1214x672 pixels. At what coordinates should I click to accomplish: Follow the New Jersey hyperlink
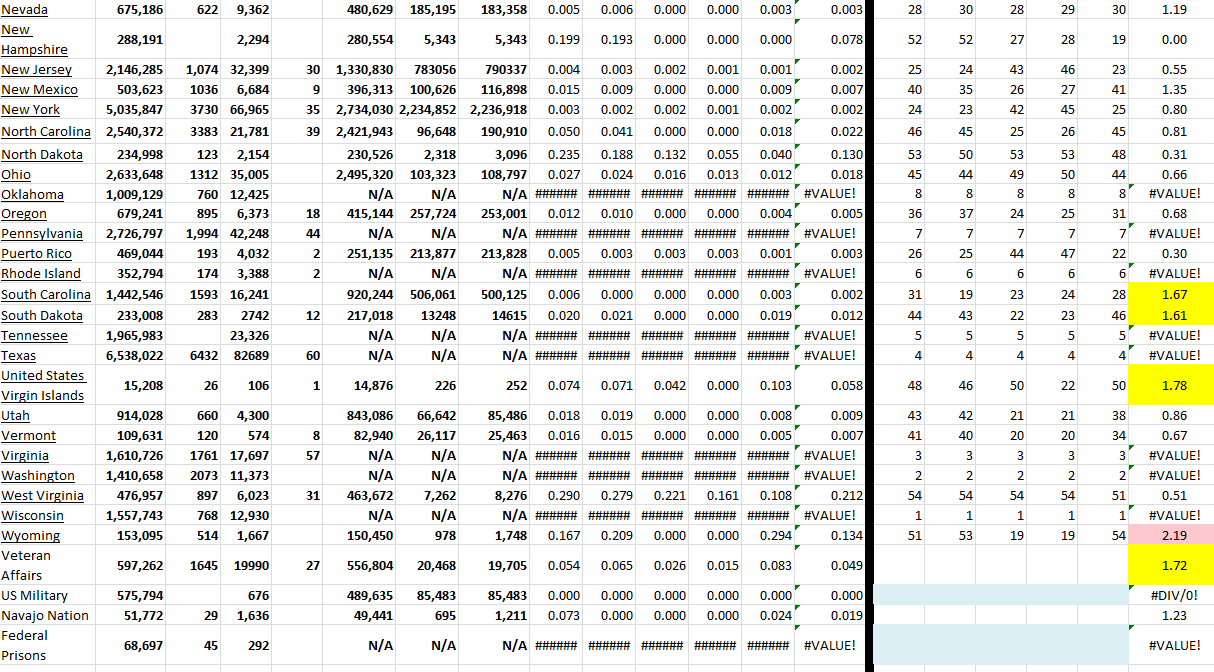click(35, 70)
